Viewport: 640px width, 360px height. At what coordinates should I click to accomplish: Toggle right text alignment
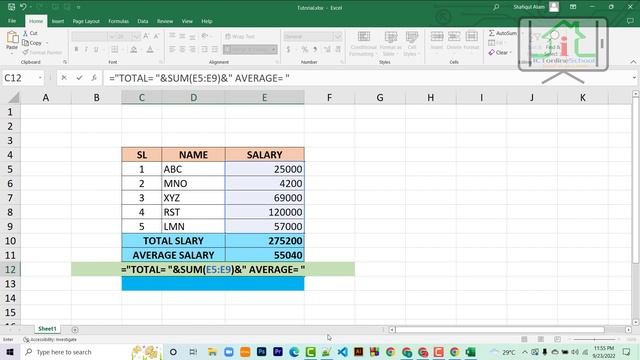coord(192,49)
